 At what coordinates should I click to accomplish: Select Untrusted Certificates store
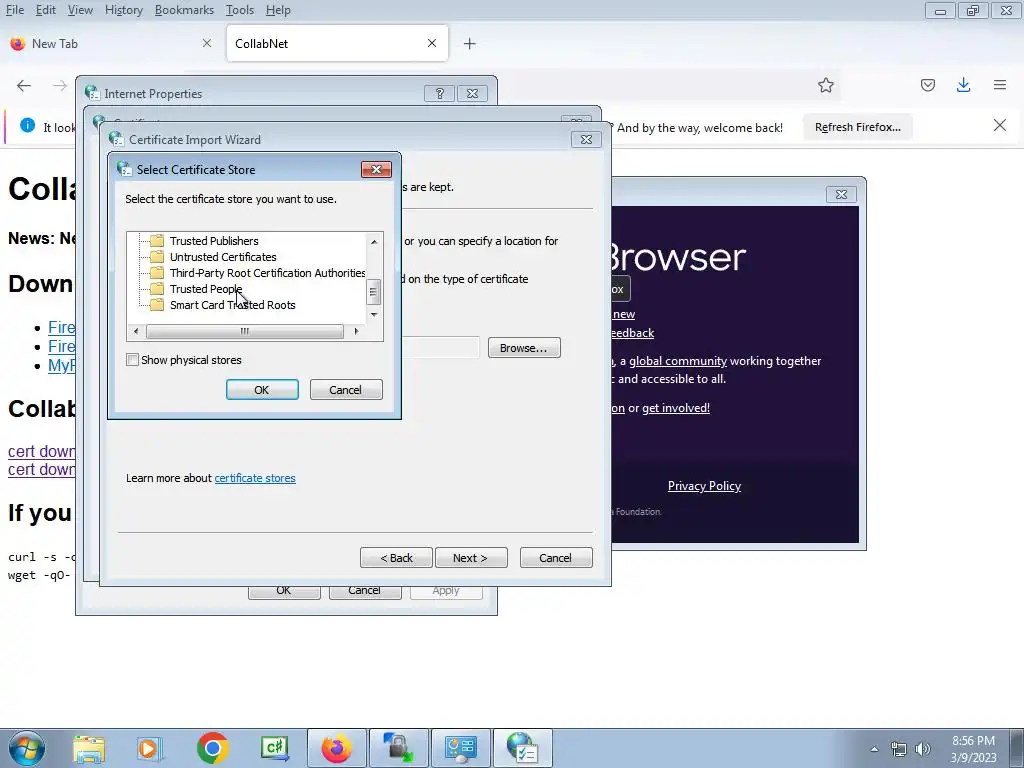coord(223,257)
